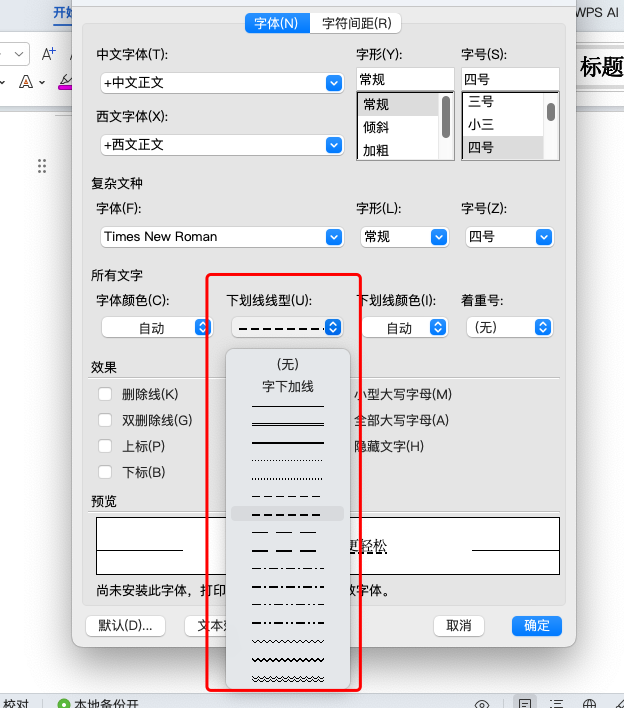This screenshot has width=624, height=708.
Task: Select 加粗 in the 字形 list
Action: point(398,150)
